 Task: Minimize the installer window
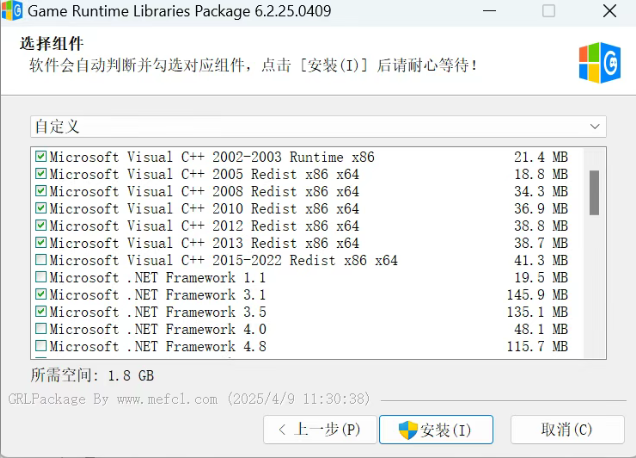pos(490,11)
